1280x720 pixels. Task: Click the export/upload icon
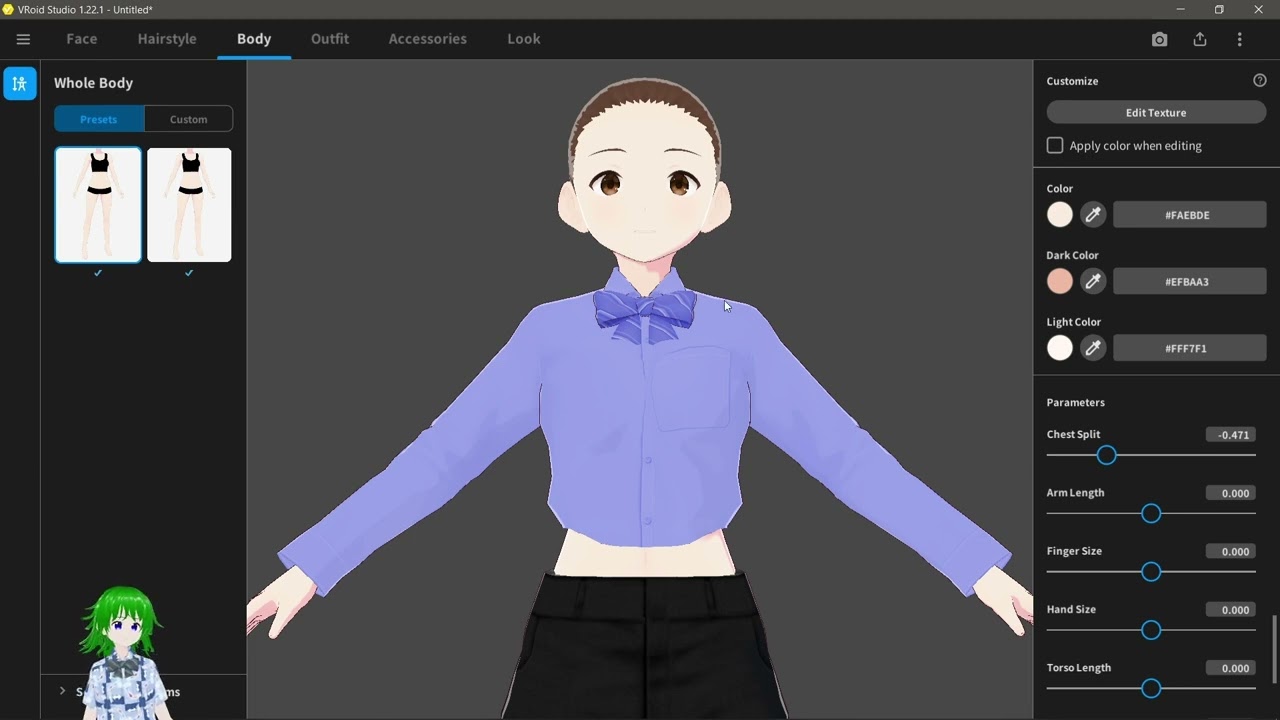pyautogui.click(x=1200, y=39)
